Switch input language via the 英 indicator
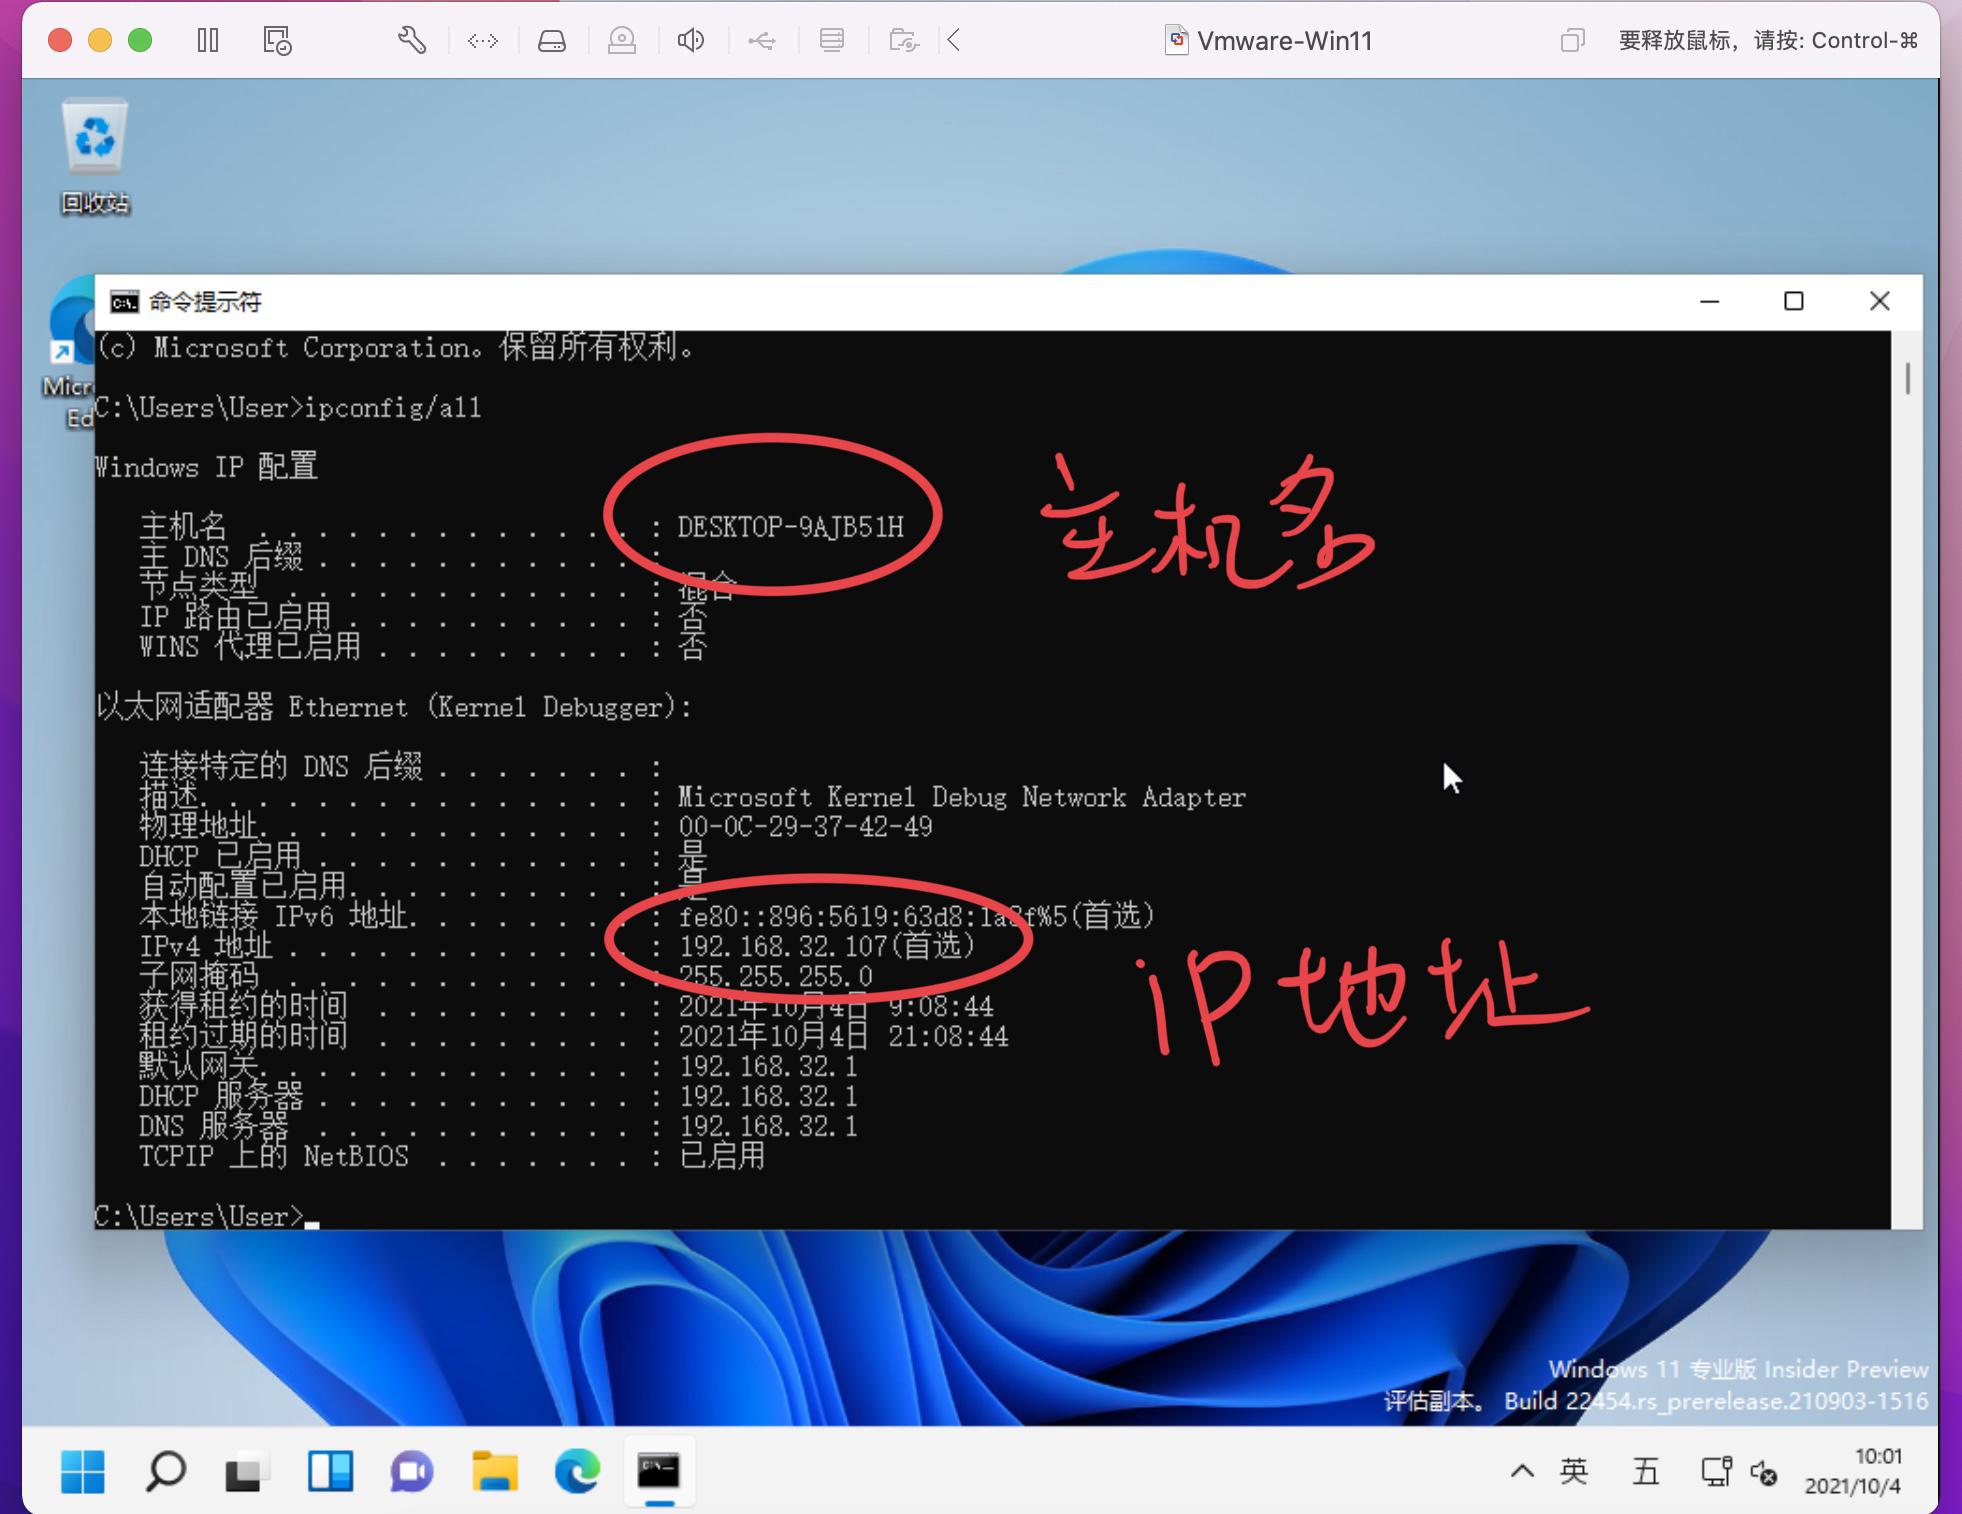 point(1573,1471)
